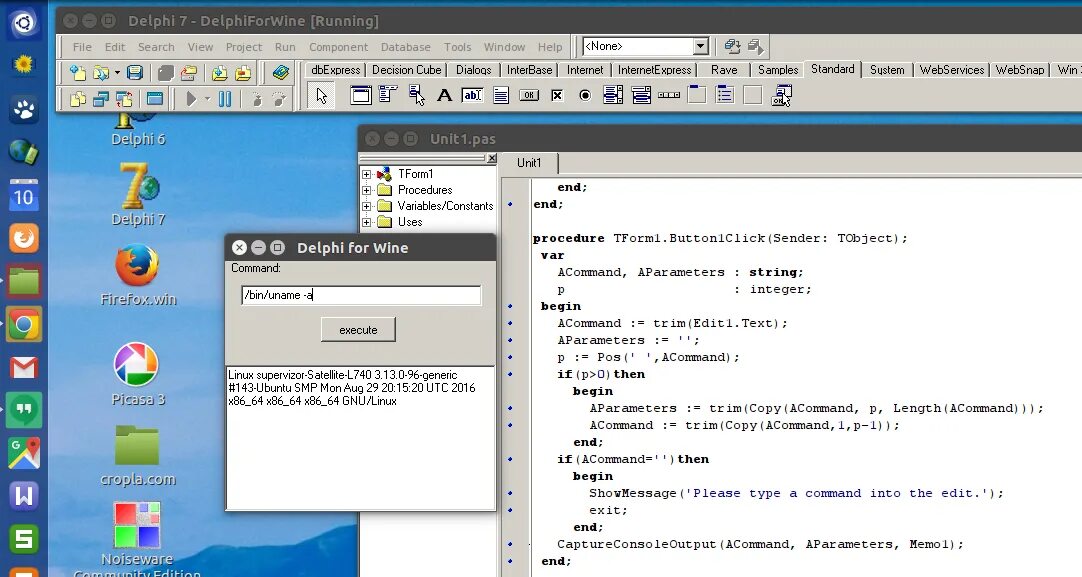
Task: Select the ListBox component icon
Action: pyautogui.click(x=613, y=95)
